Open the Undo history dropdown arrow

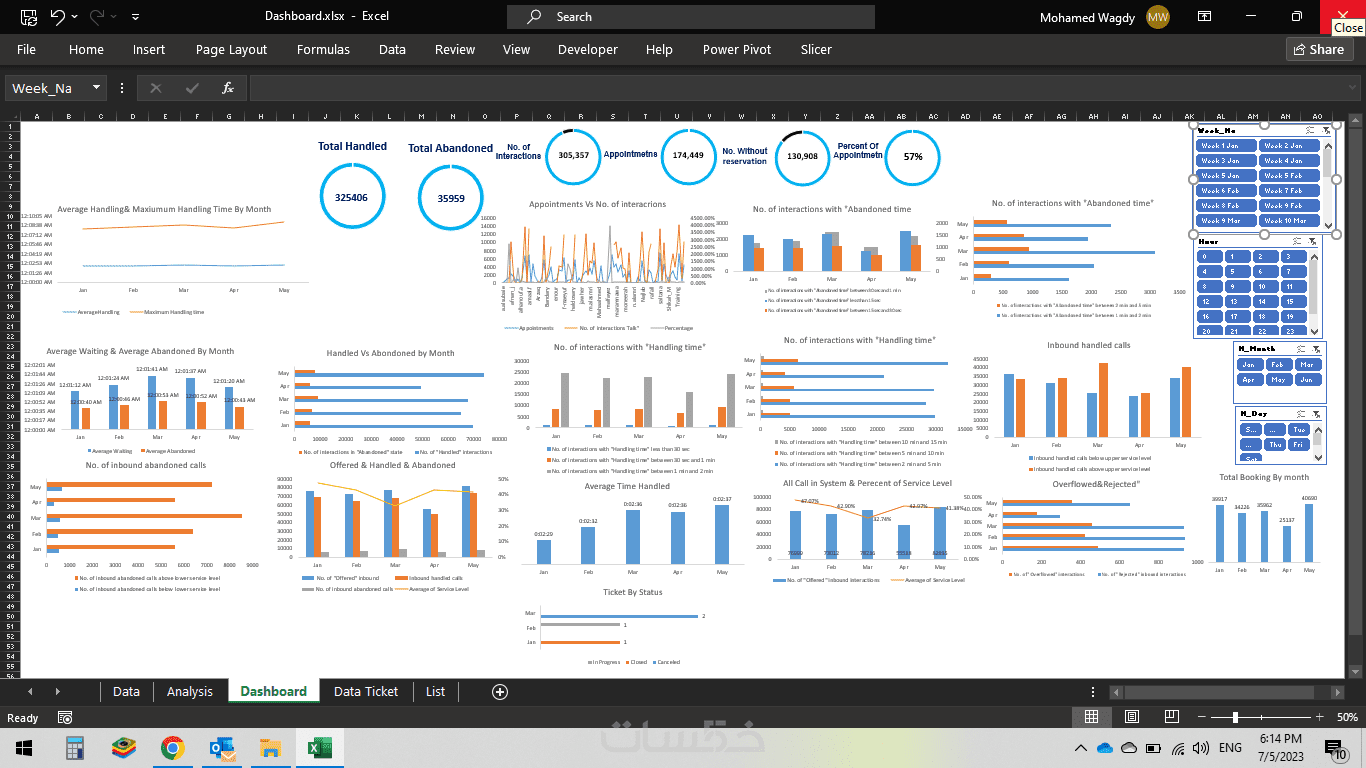coord(75,17)
